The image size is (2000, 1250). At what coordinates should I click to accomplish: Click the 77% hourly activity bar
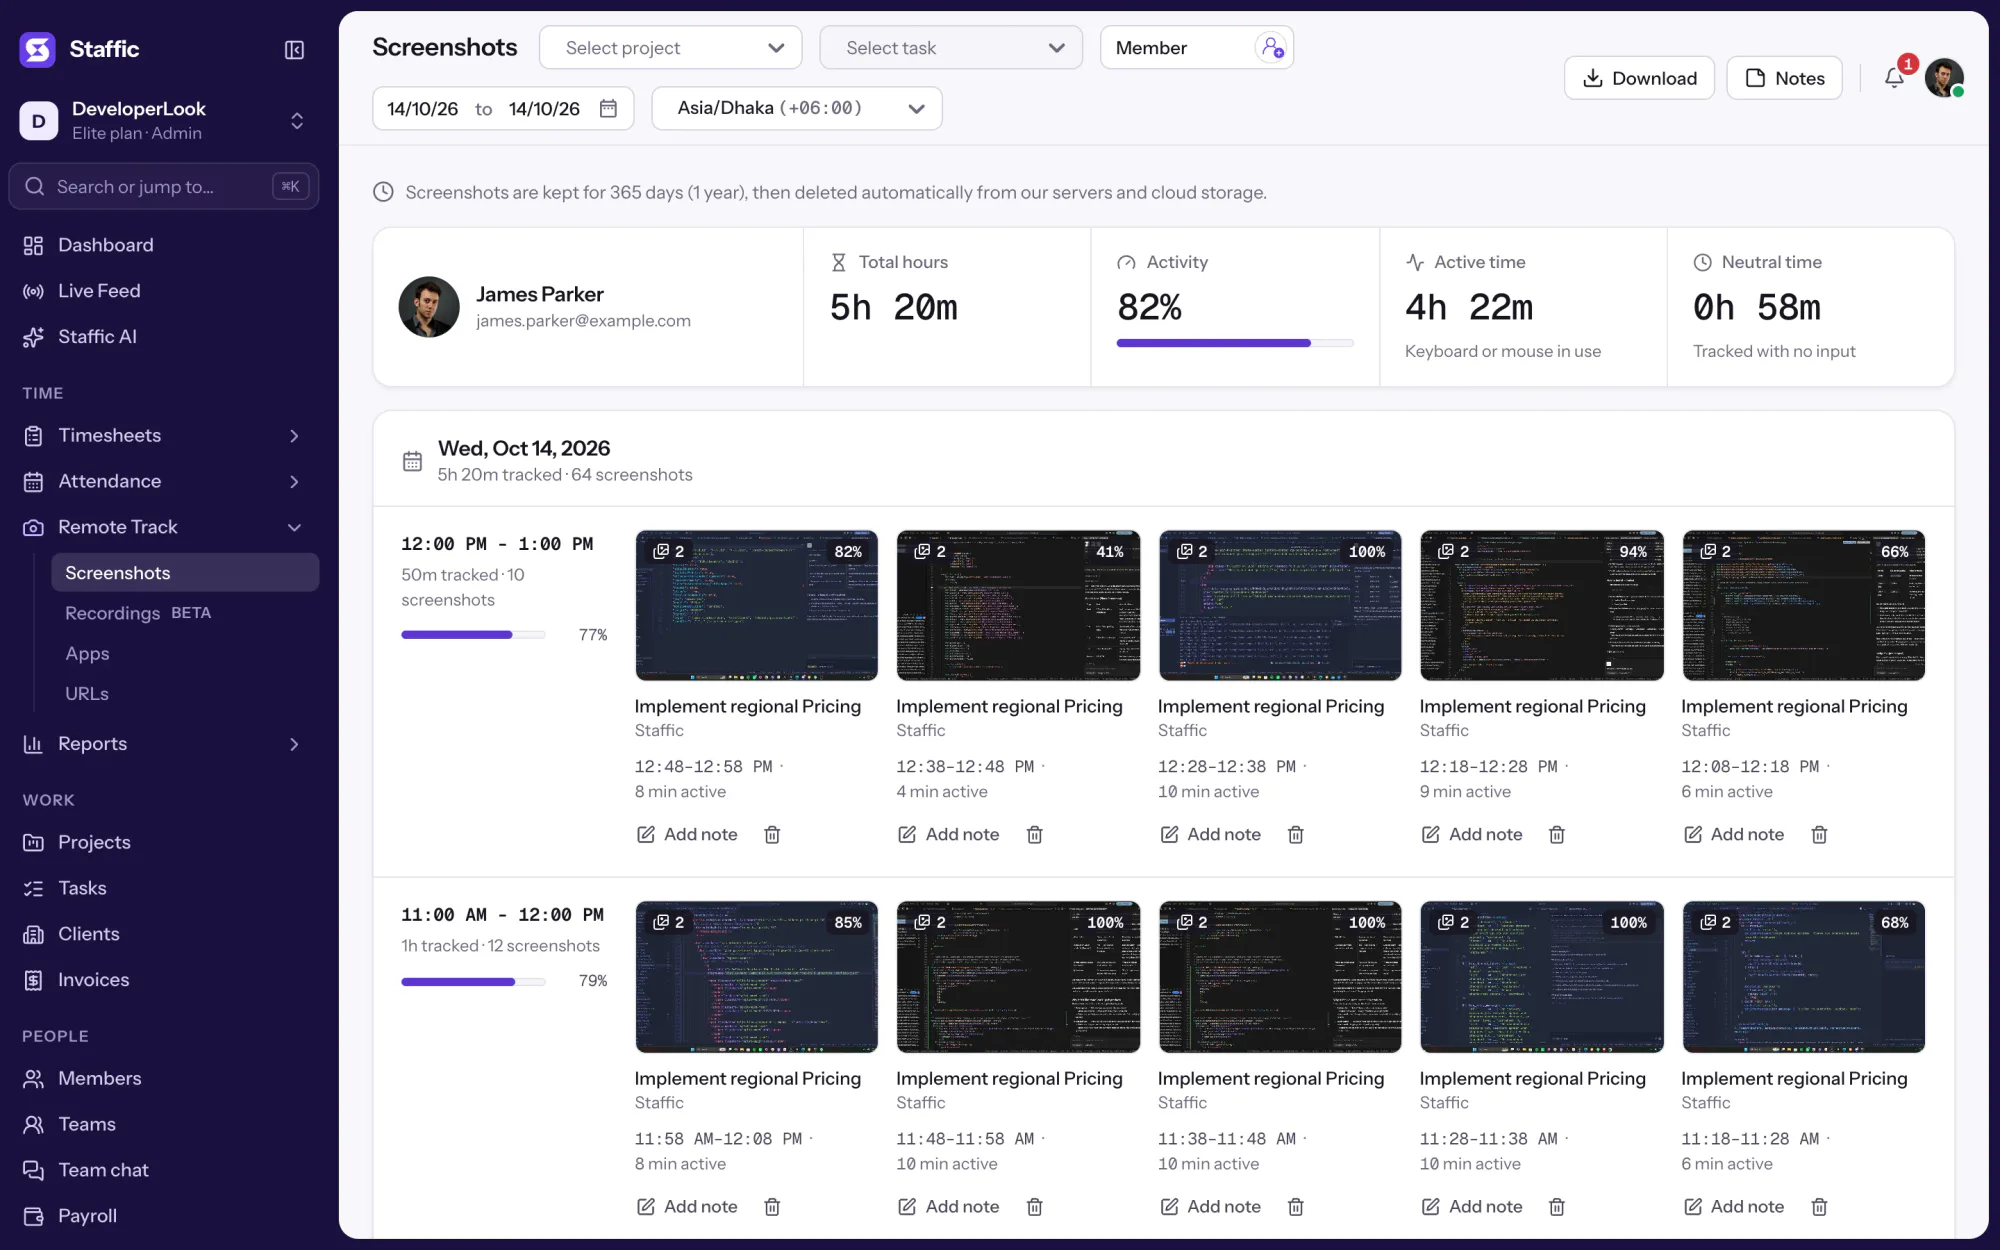pyautogui.click(x=473, y=635)
